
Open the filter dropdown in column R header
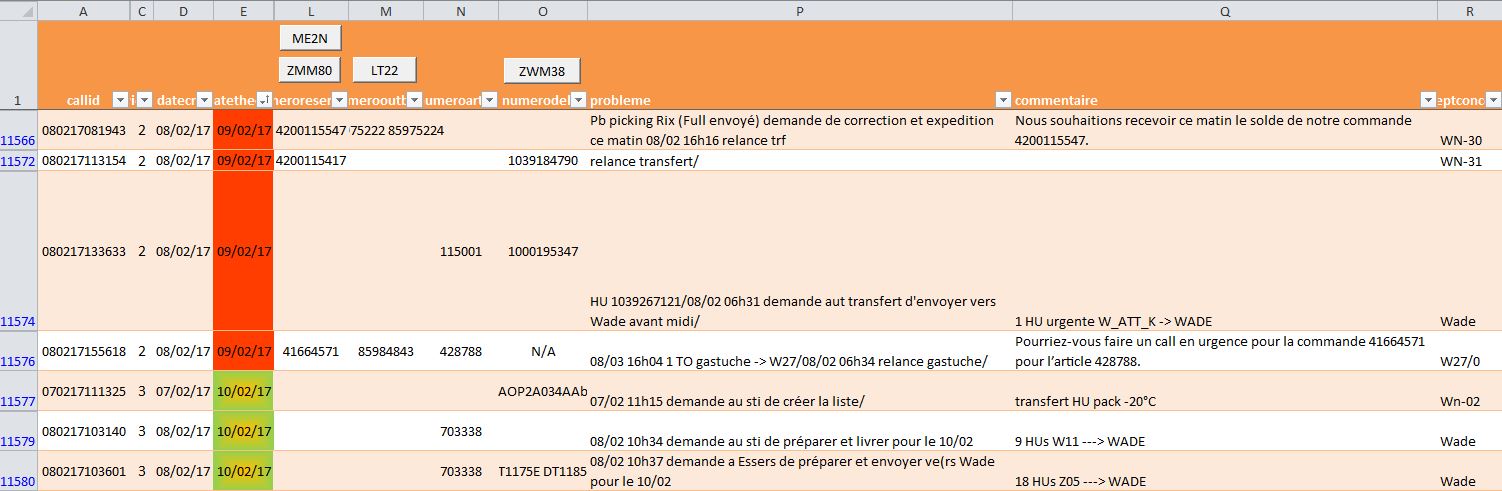coord(1493,100)
